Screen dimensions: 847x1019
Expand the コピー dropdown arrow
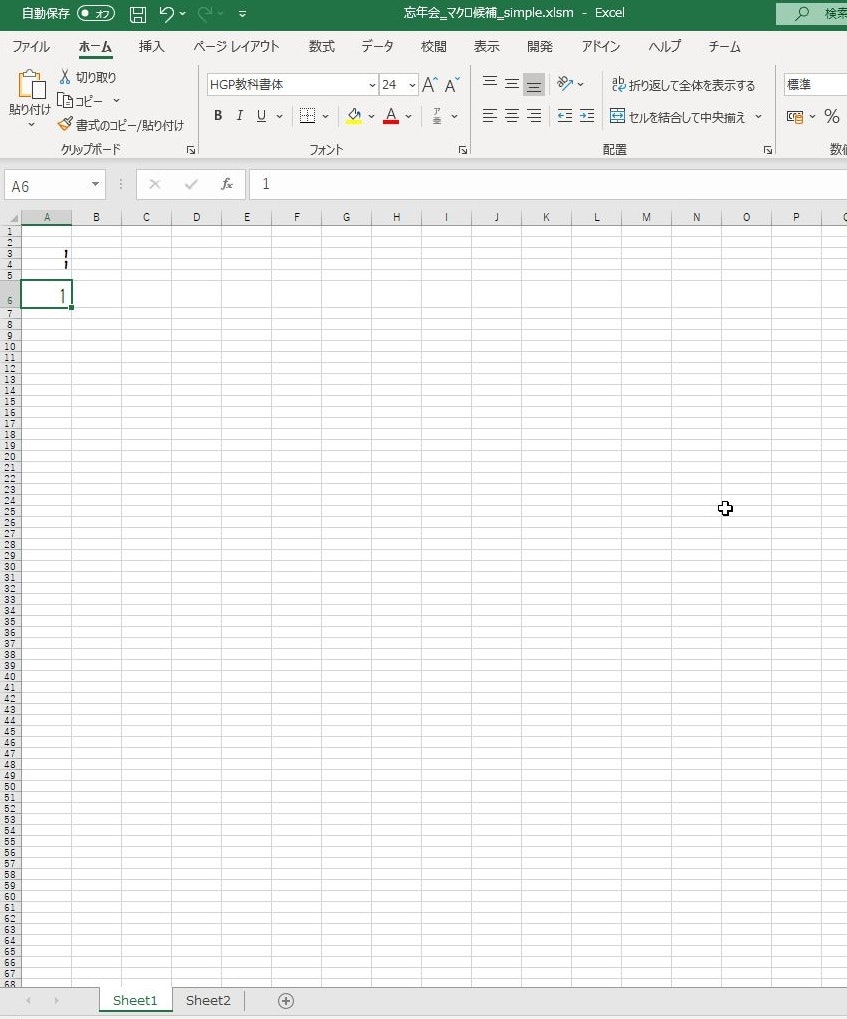(x=116, y=101)
